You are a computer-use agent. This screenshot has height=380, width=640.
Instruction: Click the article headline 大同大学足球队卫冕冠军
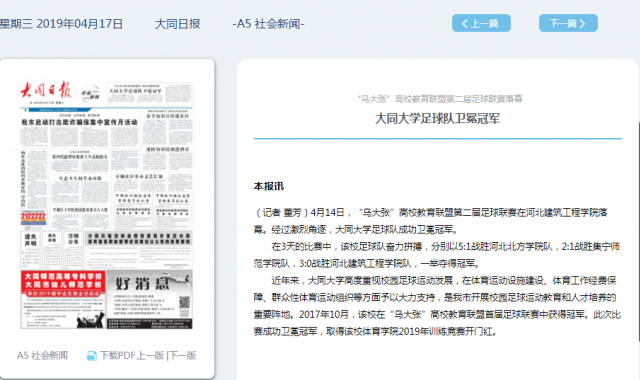coord(437,119)
